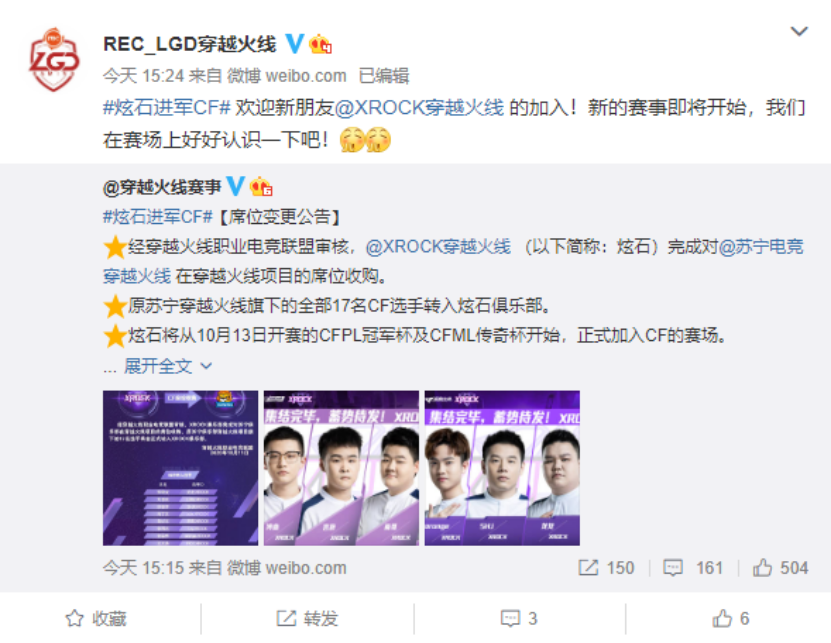This screenshot has width=831, height=643.
Task: Open comments via the bottom bubble icon showing 3
Action: pyautogui.click(x=510, y=618)
